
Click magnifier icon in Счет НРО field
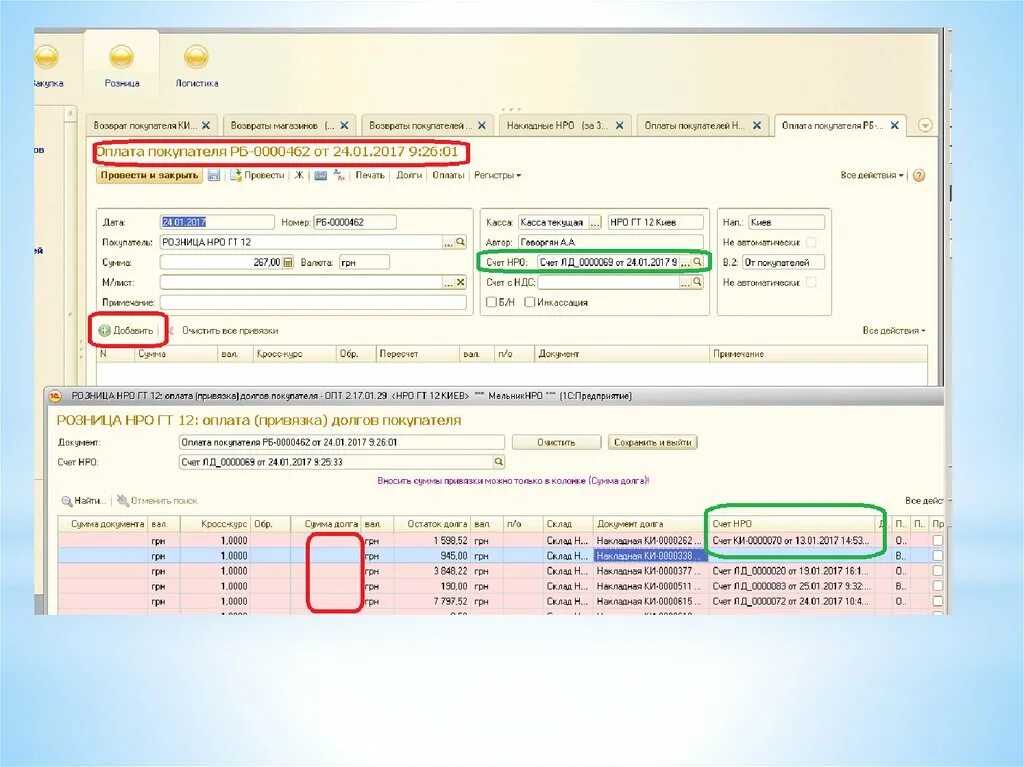click(697, 262)
